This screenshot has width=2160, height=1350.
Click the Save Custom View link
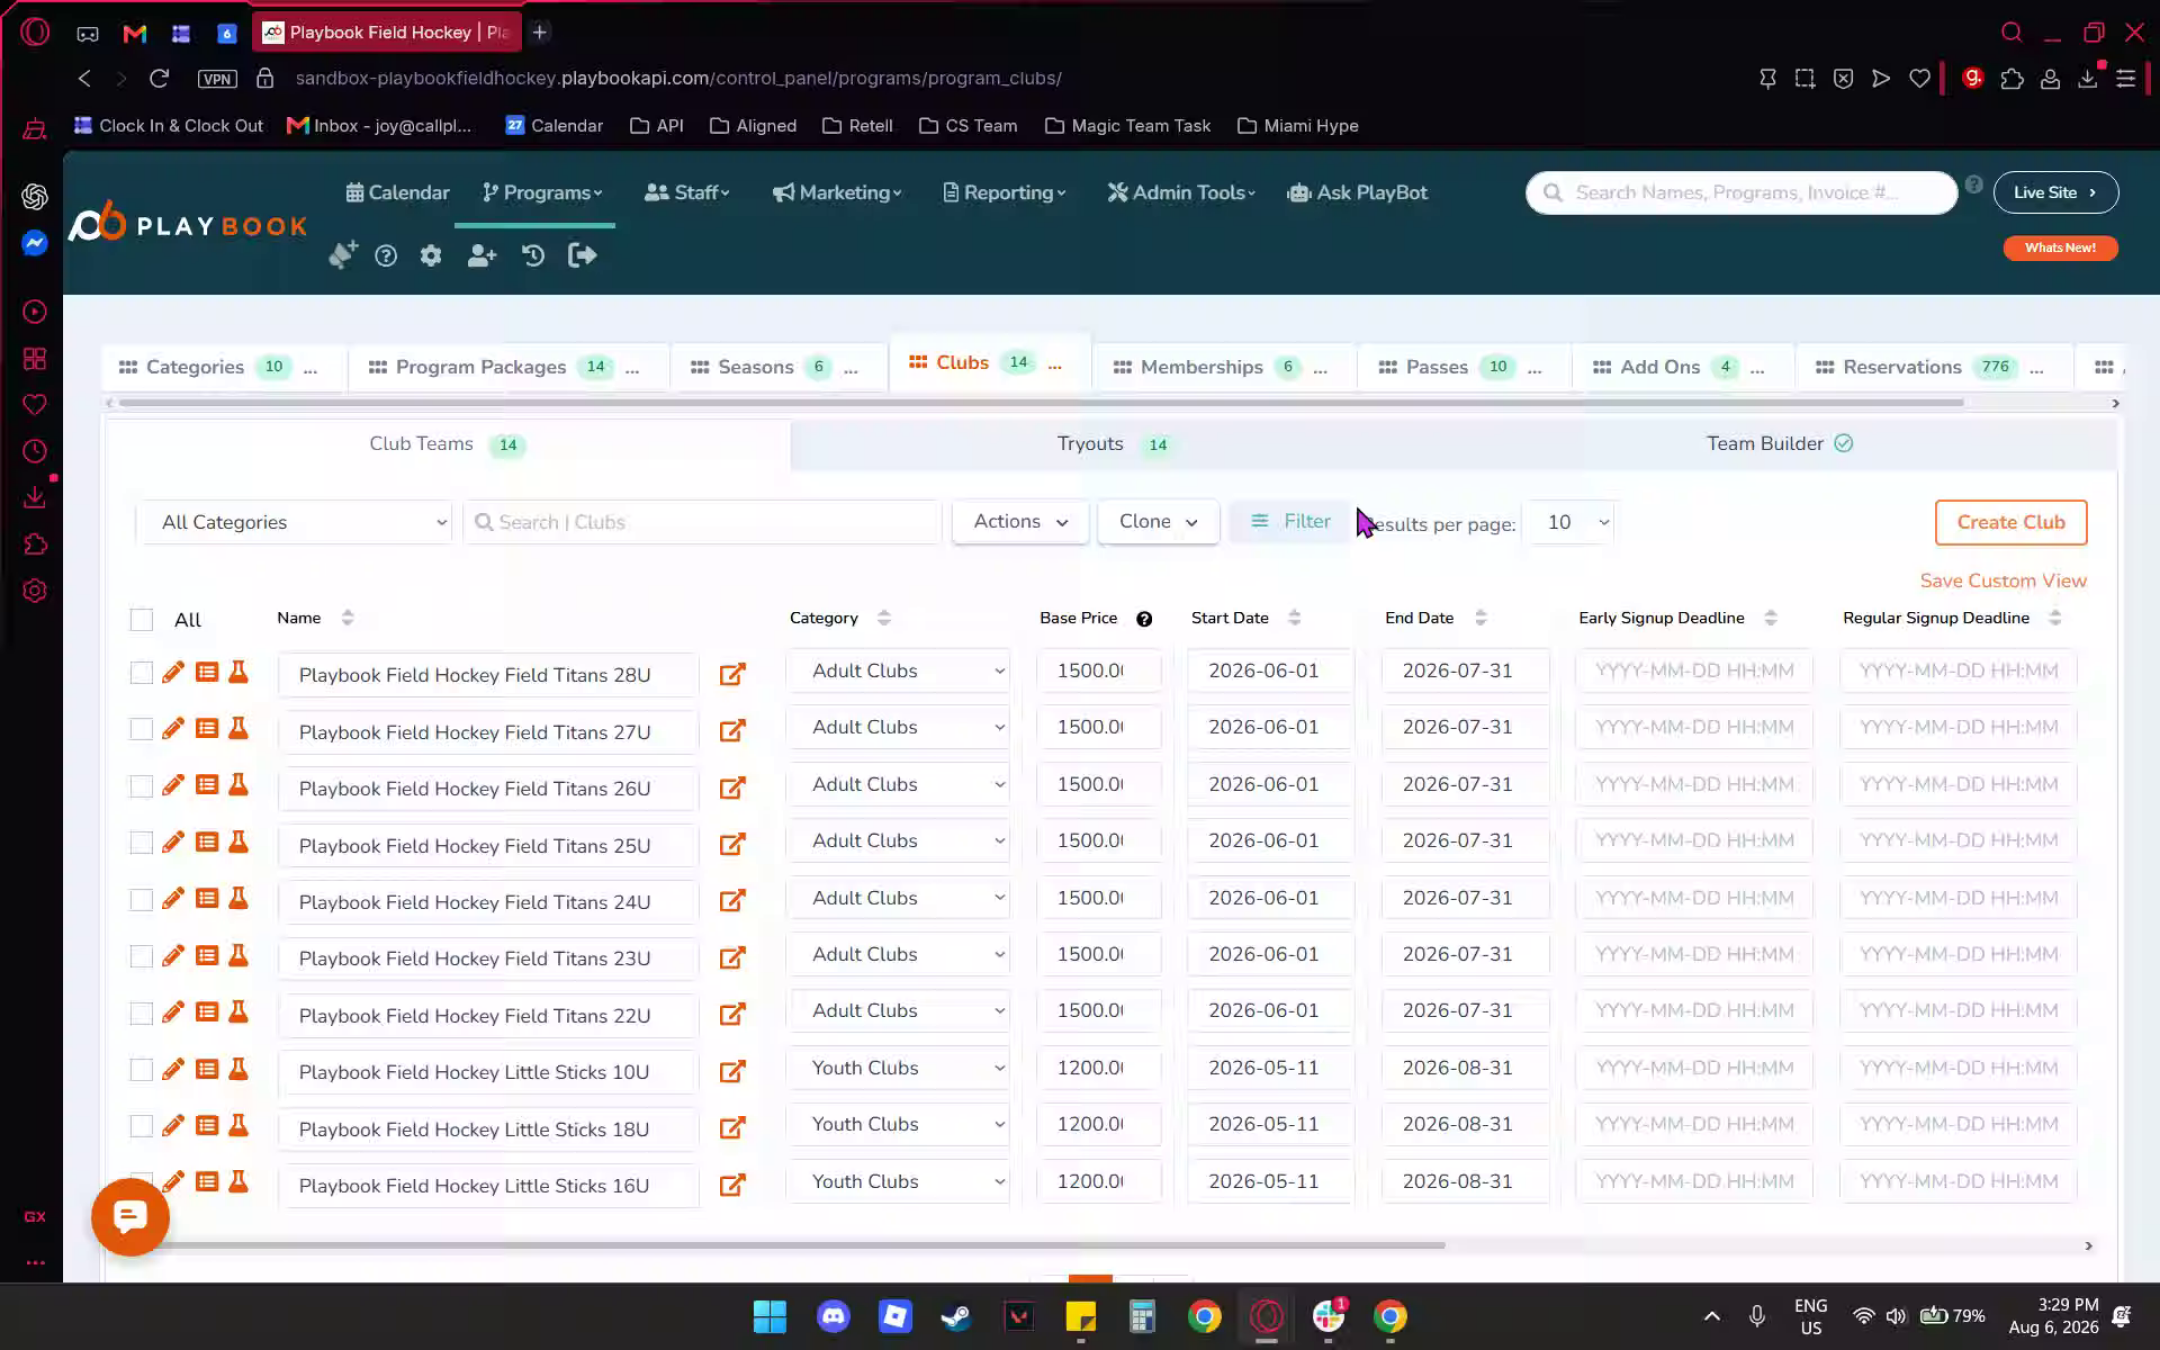coord(2002,581)
